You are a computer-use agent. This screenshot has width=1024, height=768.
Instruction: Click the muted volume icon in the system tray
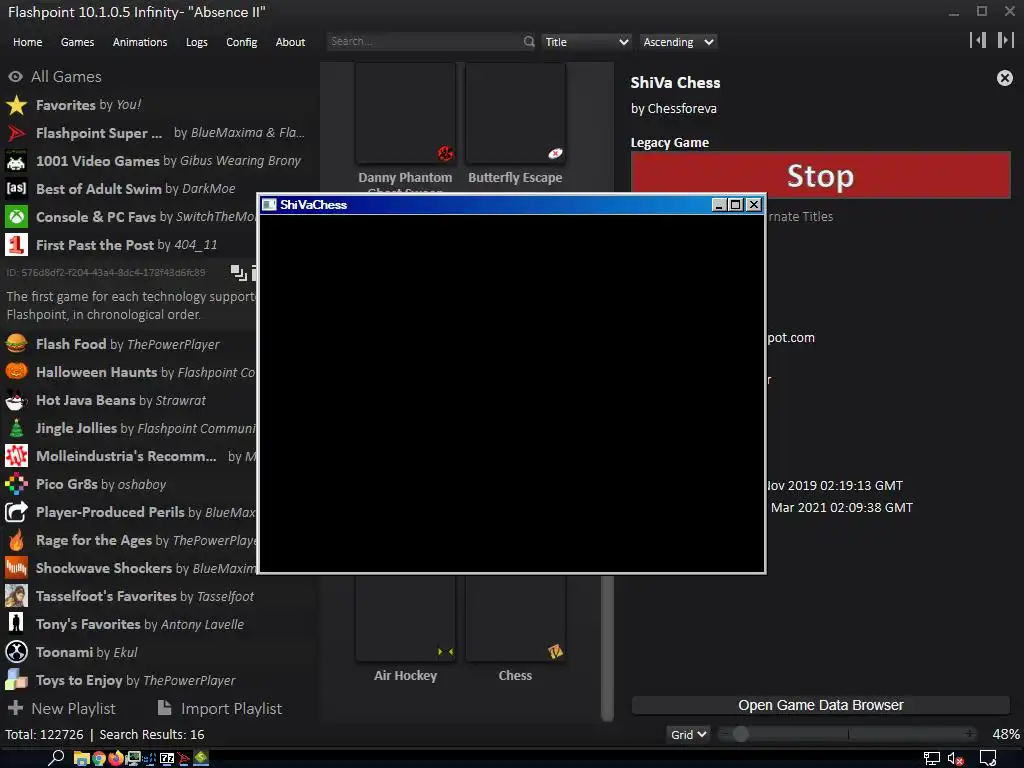(955, 759)
